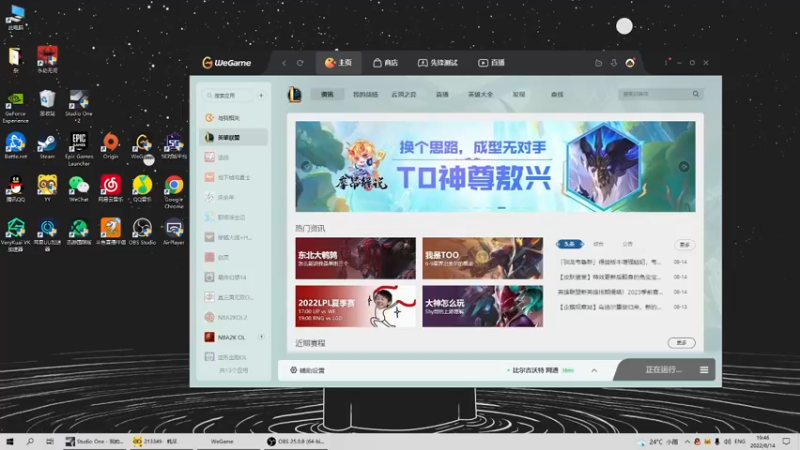Open Windows taskbar search

click(30, 442)
